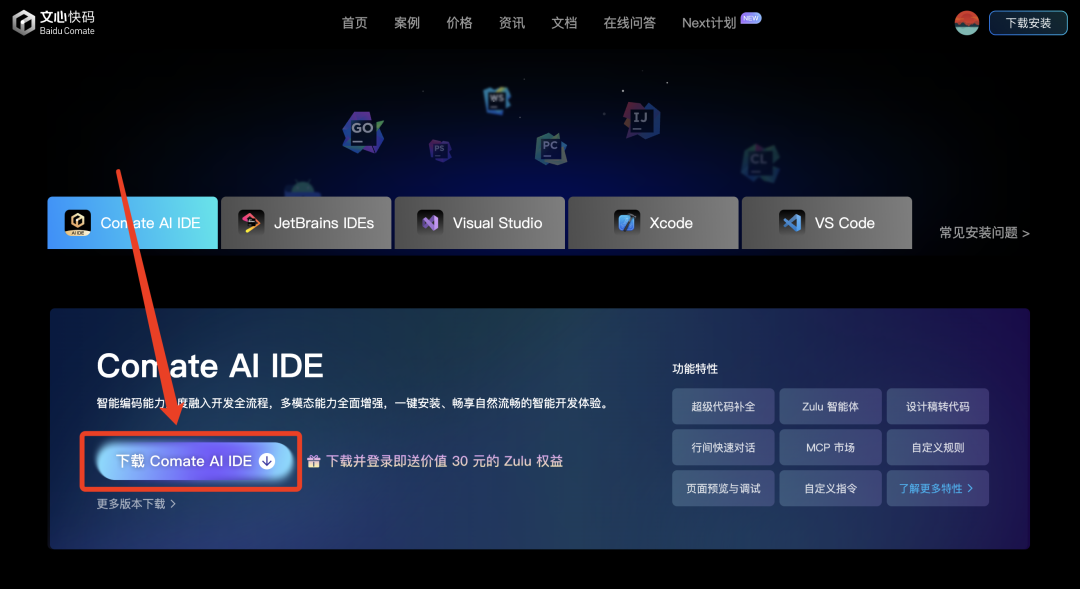Switch to the JetBrains IDEs tab
Image resolution: width=1080 pixels, height=589 pixels.
point(306,222)
